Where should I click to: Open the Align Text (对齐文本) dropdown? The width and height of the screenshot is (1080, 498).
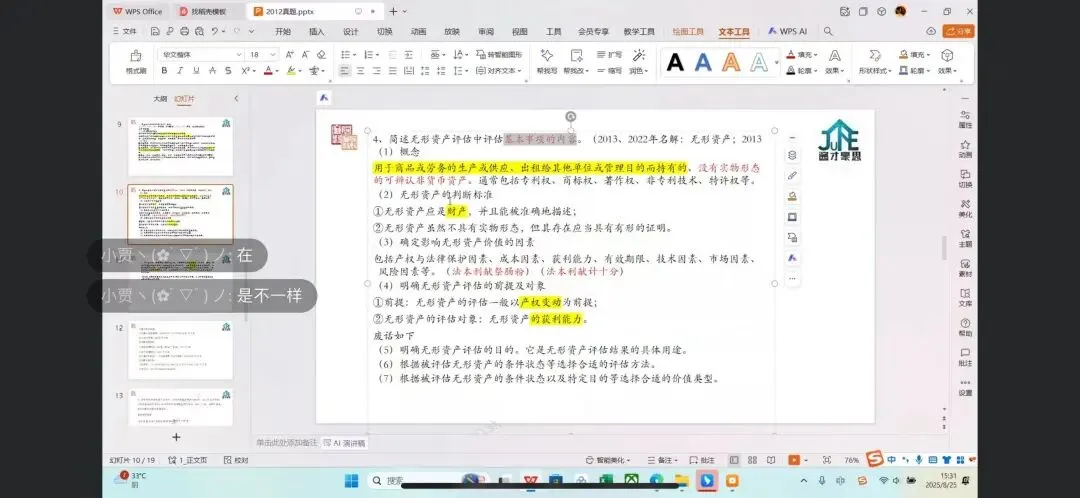tap(499, 70)
